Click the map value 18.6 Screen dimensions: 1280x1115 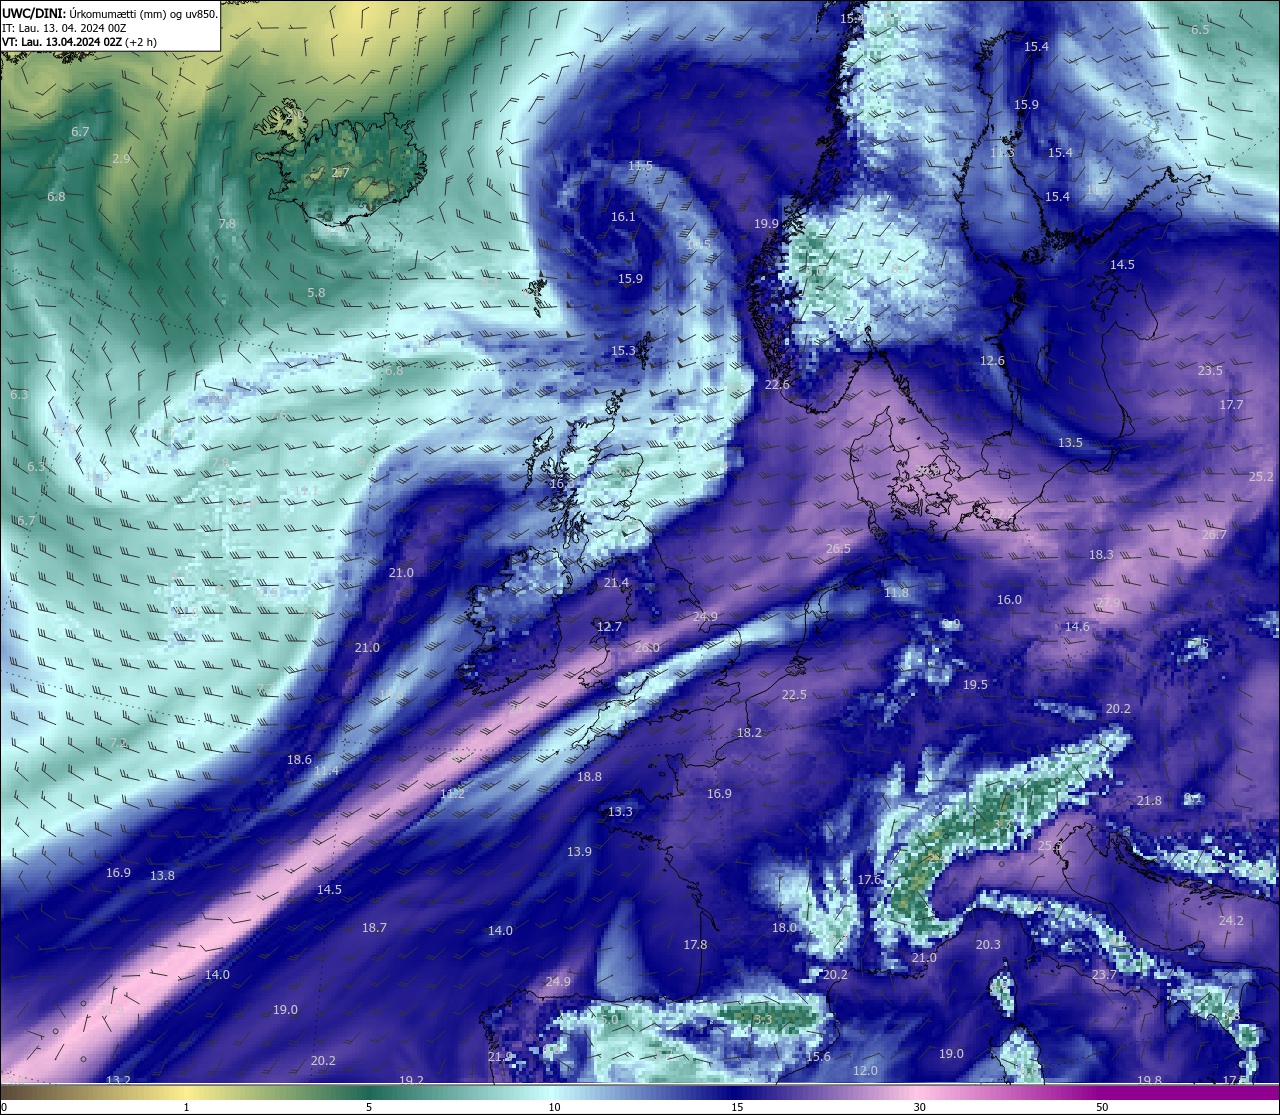point(299,760)
